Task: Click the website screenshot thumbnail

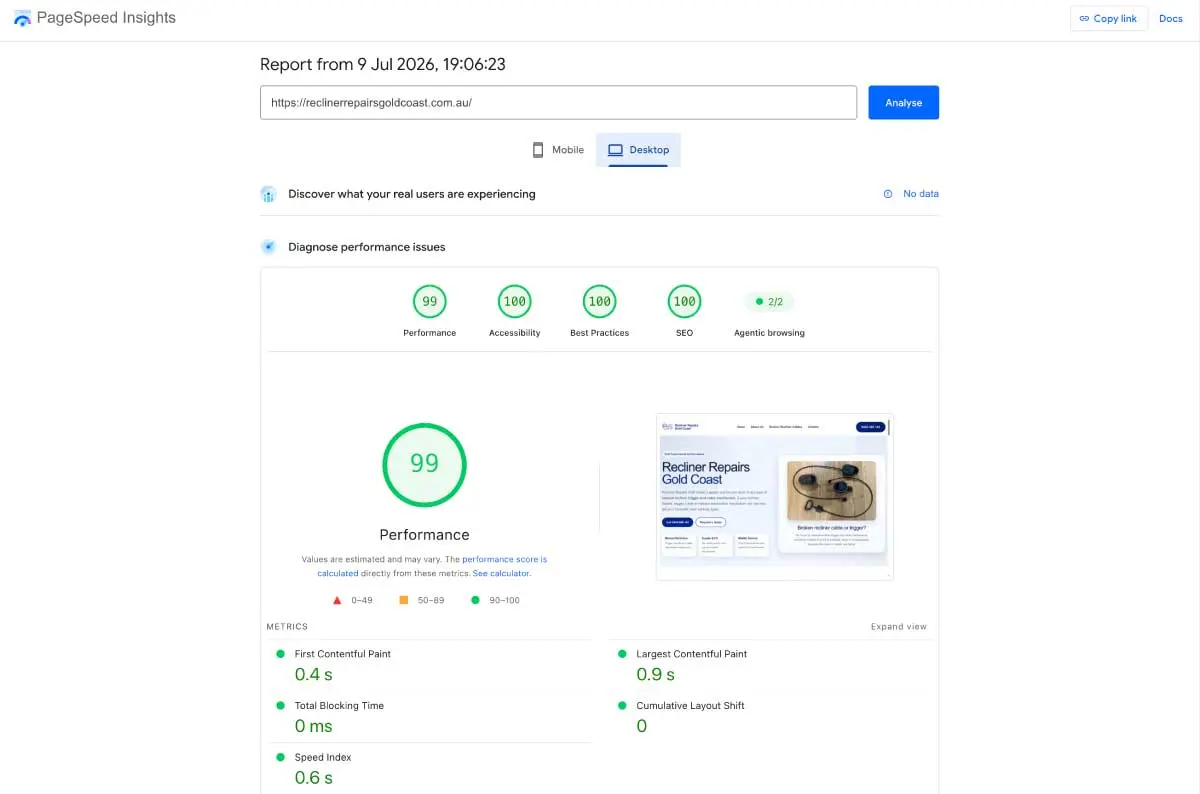Action: (x=774, y=497)
